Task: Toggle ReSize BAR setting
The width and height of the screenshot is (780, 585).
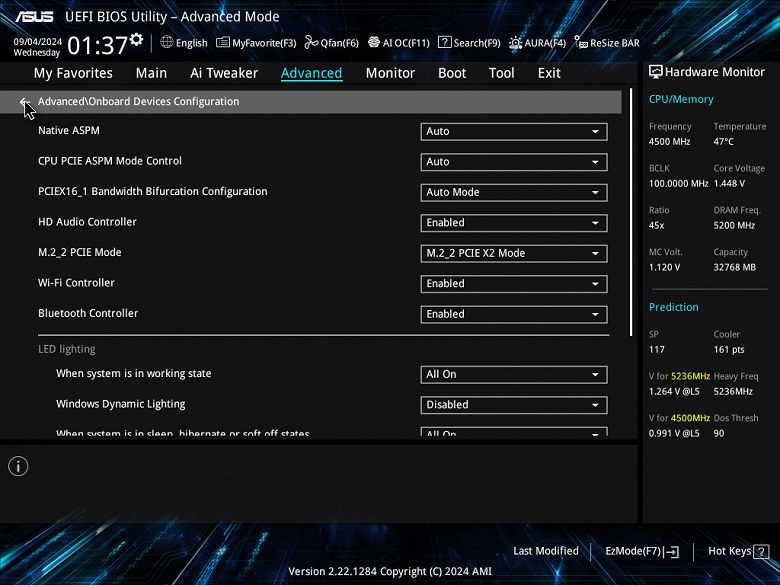Action: (x=607, y=43)
